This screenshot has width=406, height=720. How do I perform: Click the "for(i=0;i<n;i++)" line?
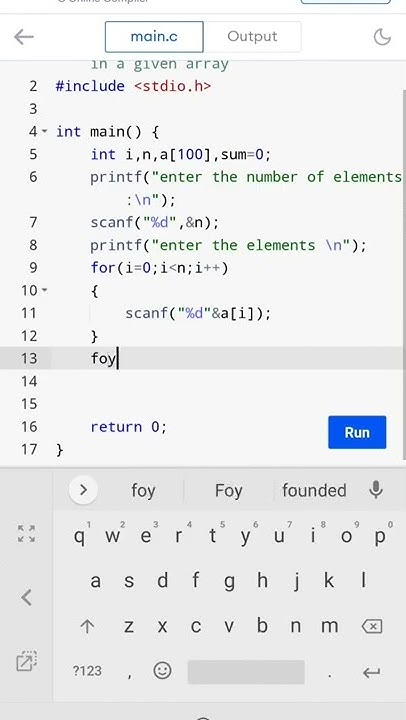tap(159, 268)
